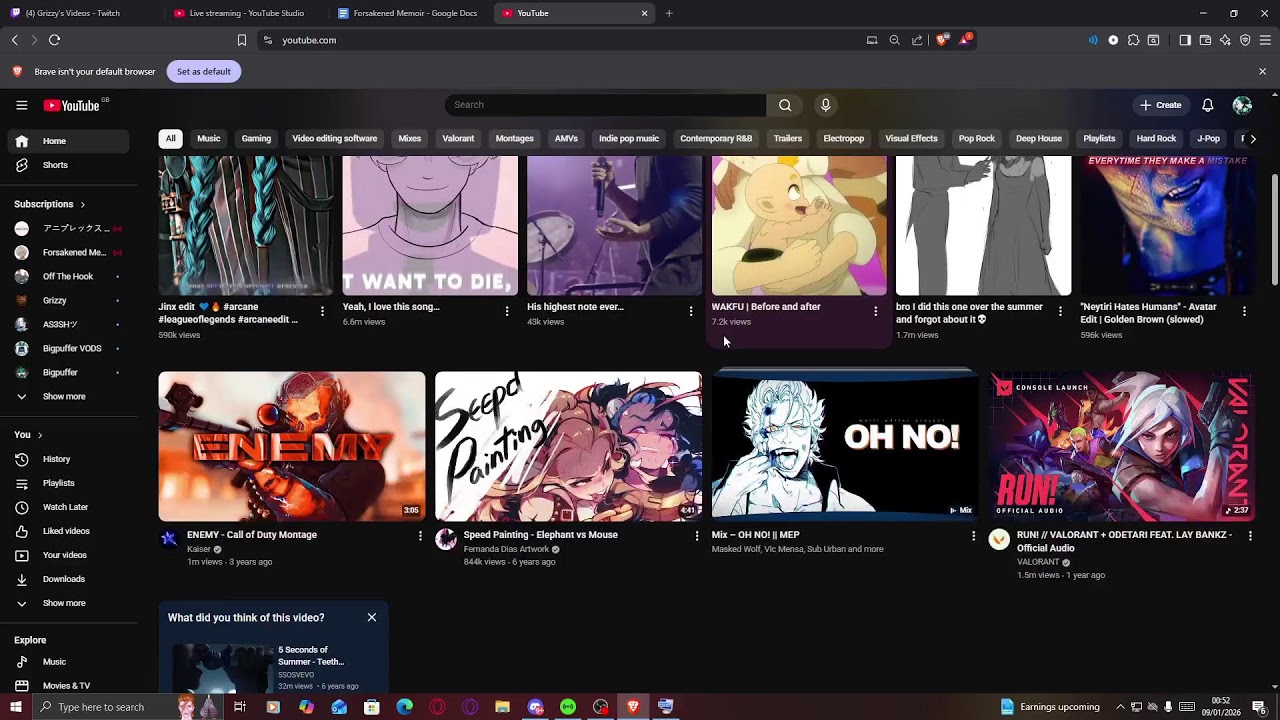Go to Home in the sidebar
Viewport: 1280px width, 720px height.
pos(68,141)
